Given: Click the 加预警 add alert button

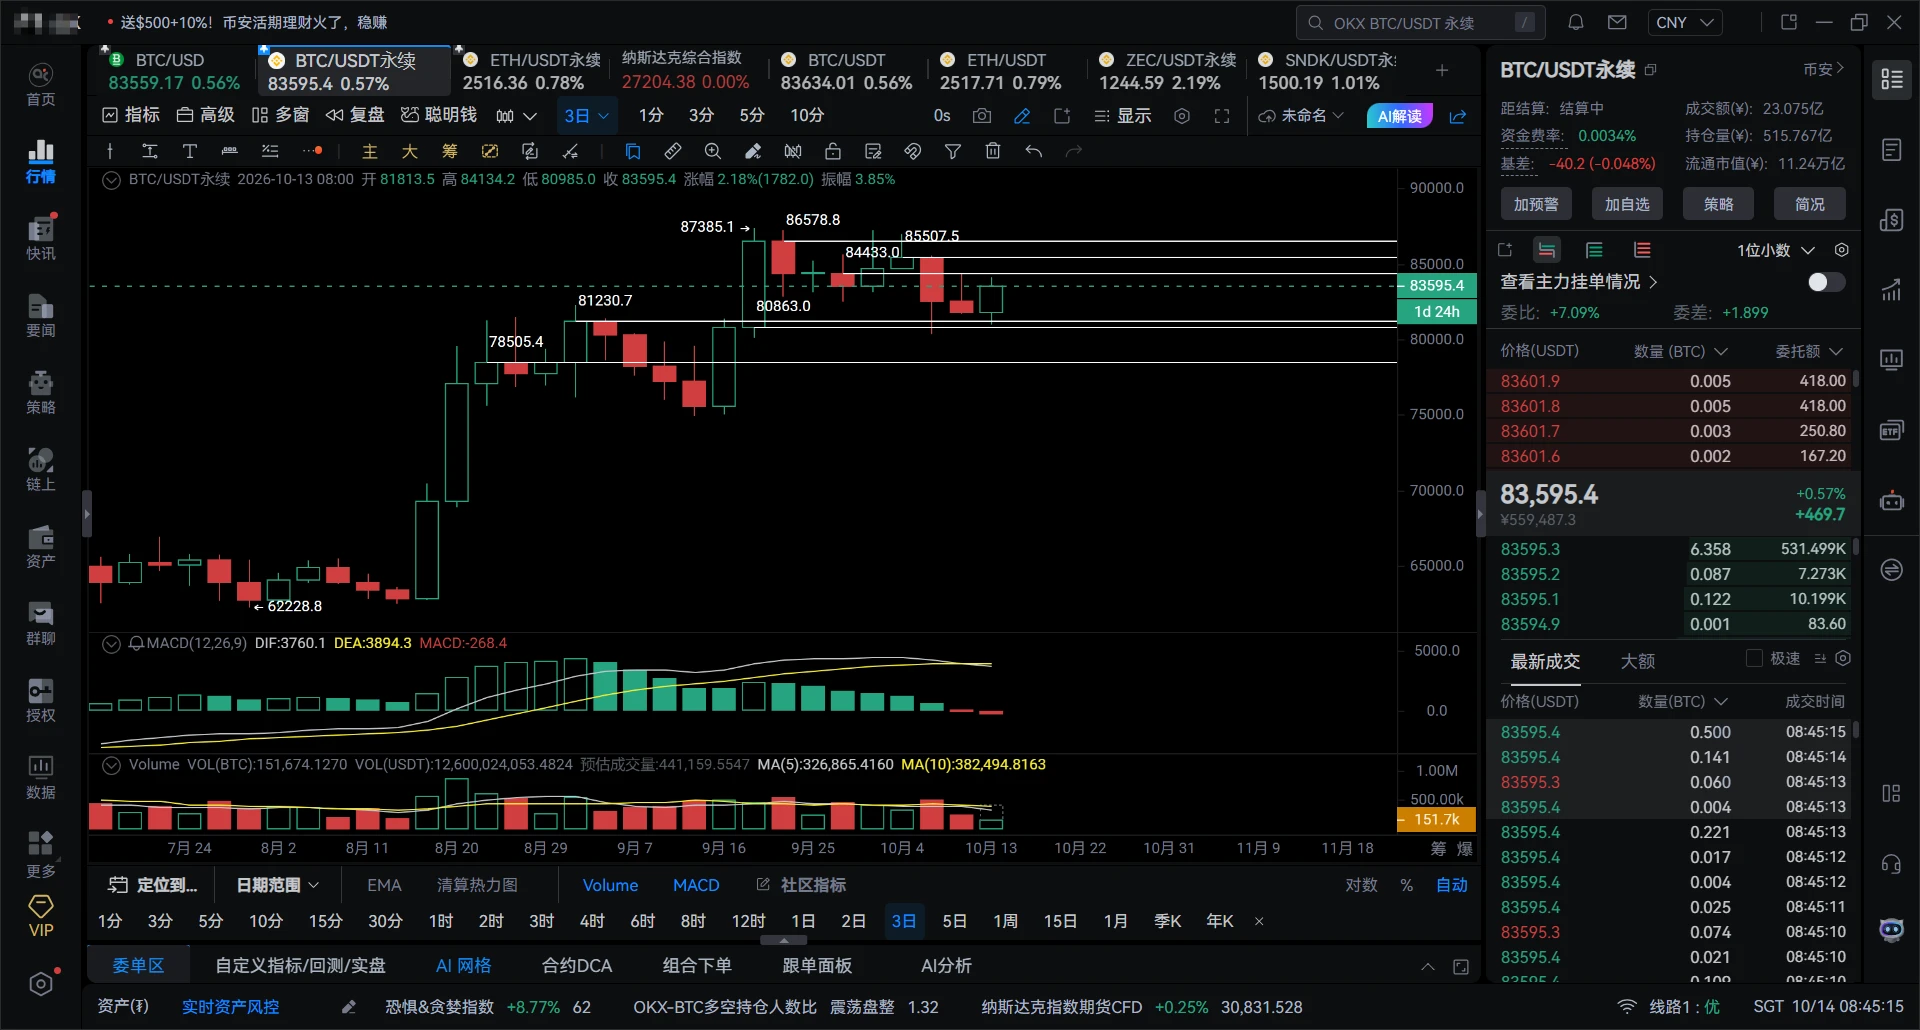Looking at the screenshot, I should 1536,204.
